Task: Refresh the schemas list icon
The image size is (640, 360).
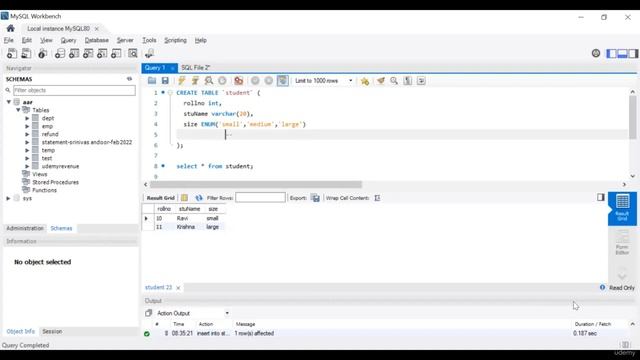Action: coord(129,79)
